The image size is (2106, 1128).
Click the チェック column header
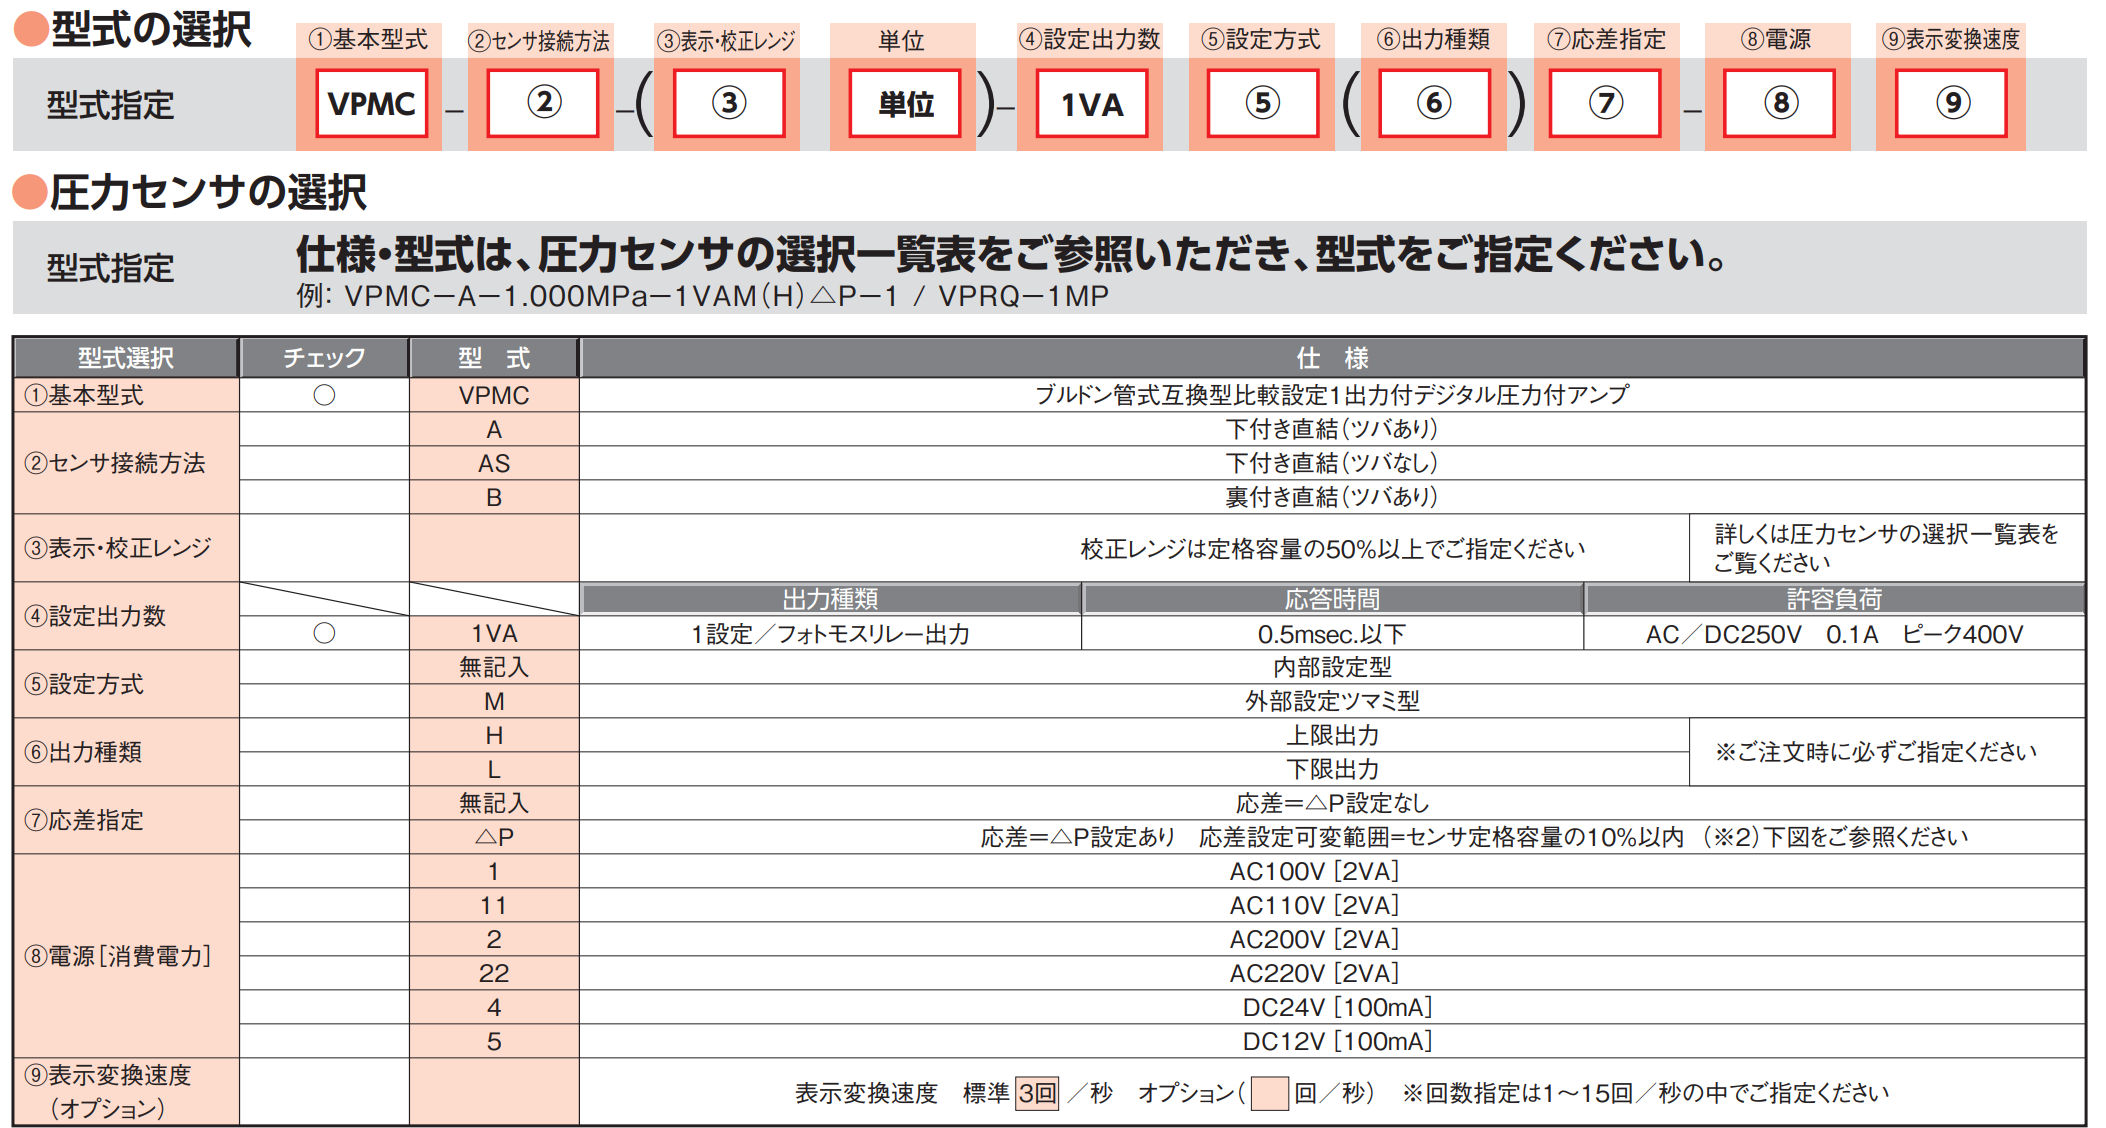pos(324,358)
